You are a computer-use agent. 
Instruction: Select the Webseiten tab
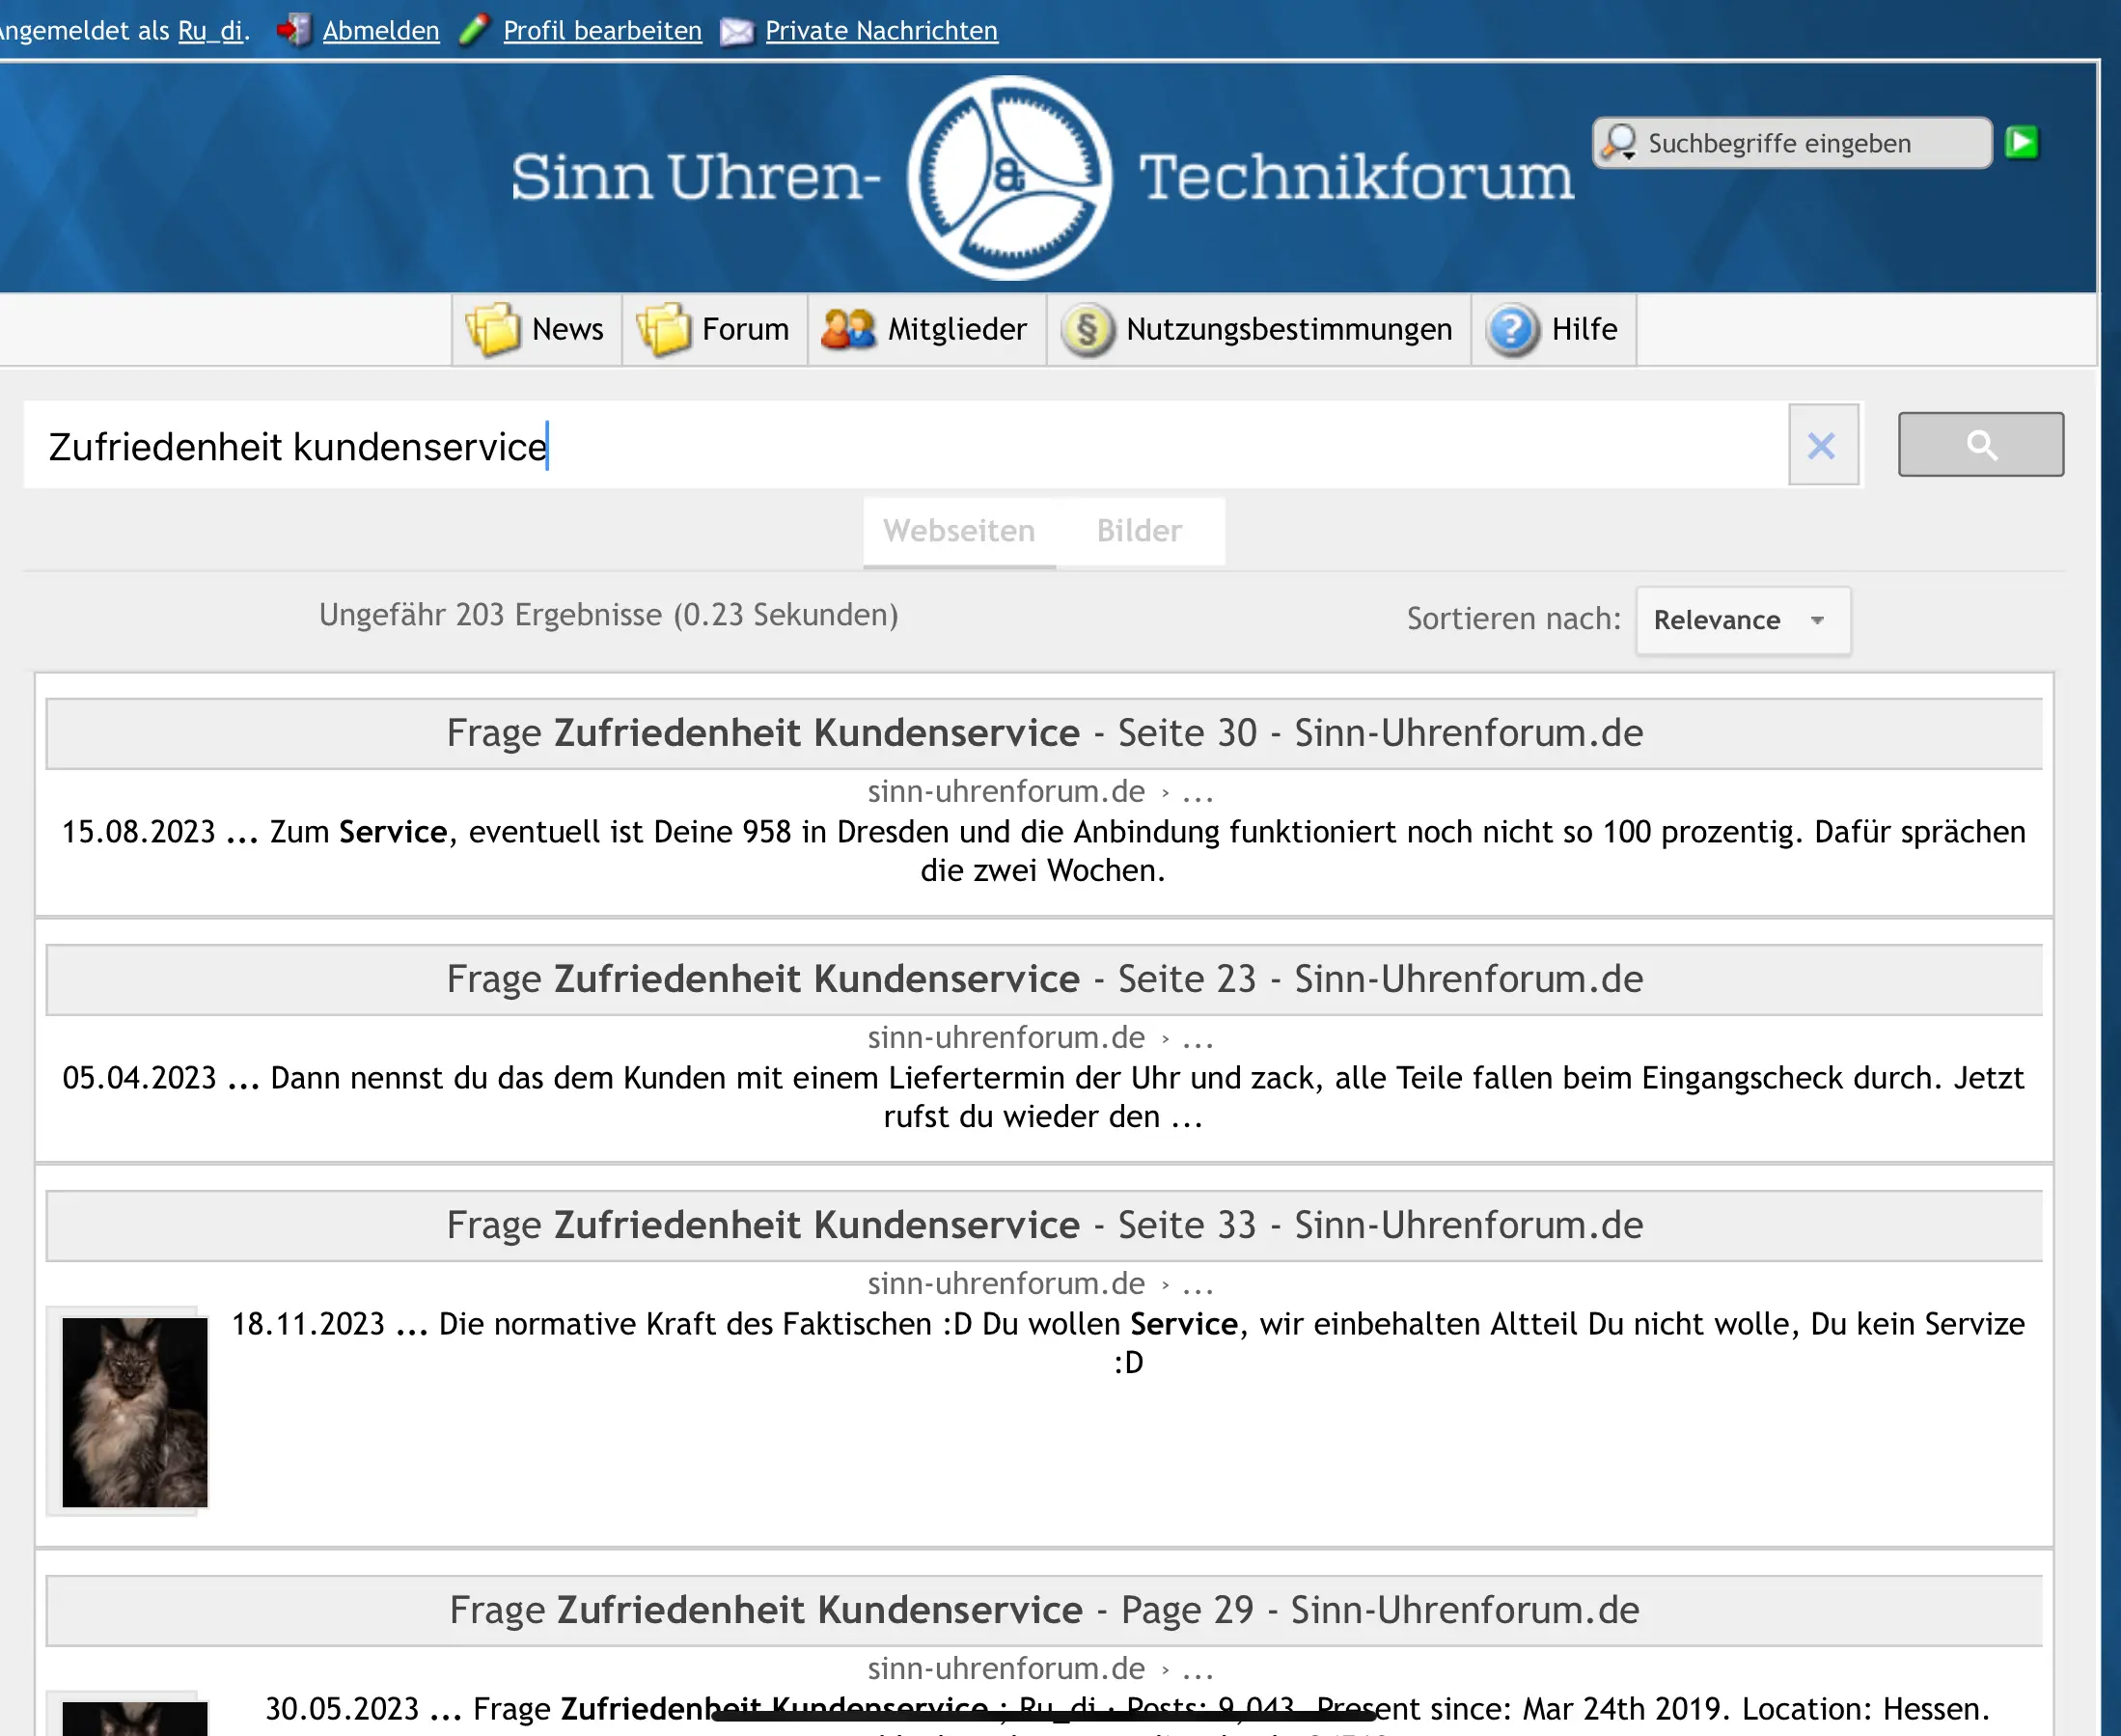click(959, 531)
